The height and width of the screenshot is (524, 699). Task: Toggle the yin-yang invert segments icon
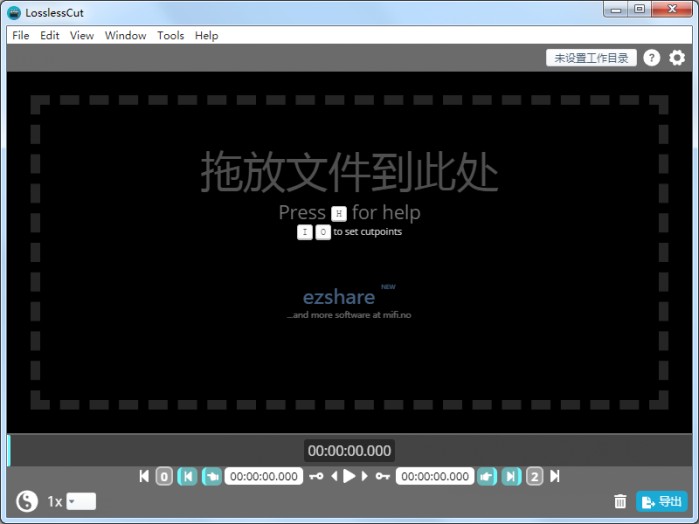[27, 501]
